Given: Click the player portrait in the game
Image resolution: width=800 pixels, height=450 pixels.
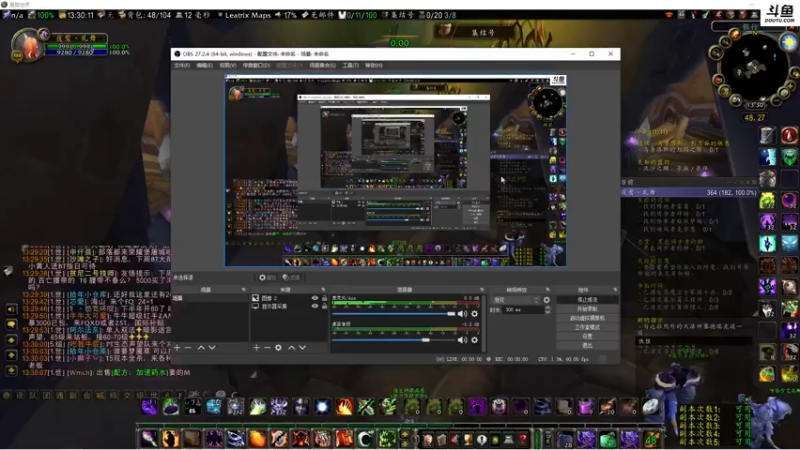Looking at the screenshot, I should pos(27,45).
